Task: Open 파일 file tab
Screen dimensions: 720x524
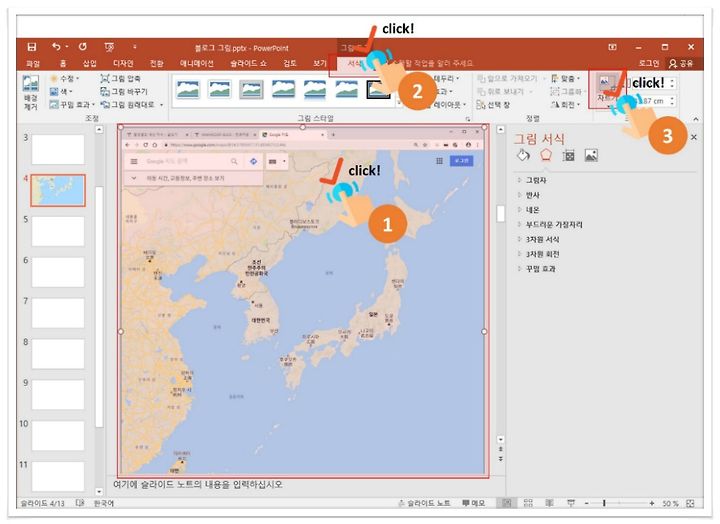Action: pos(33,63)
